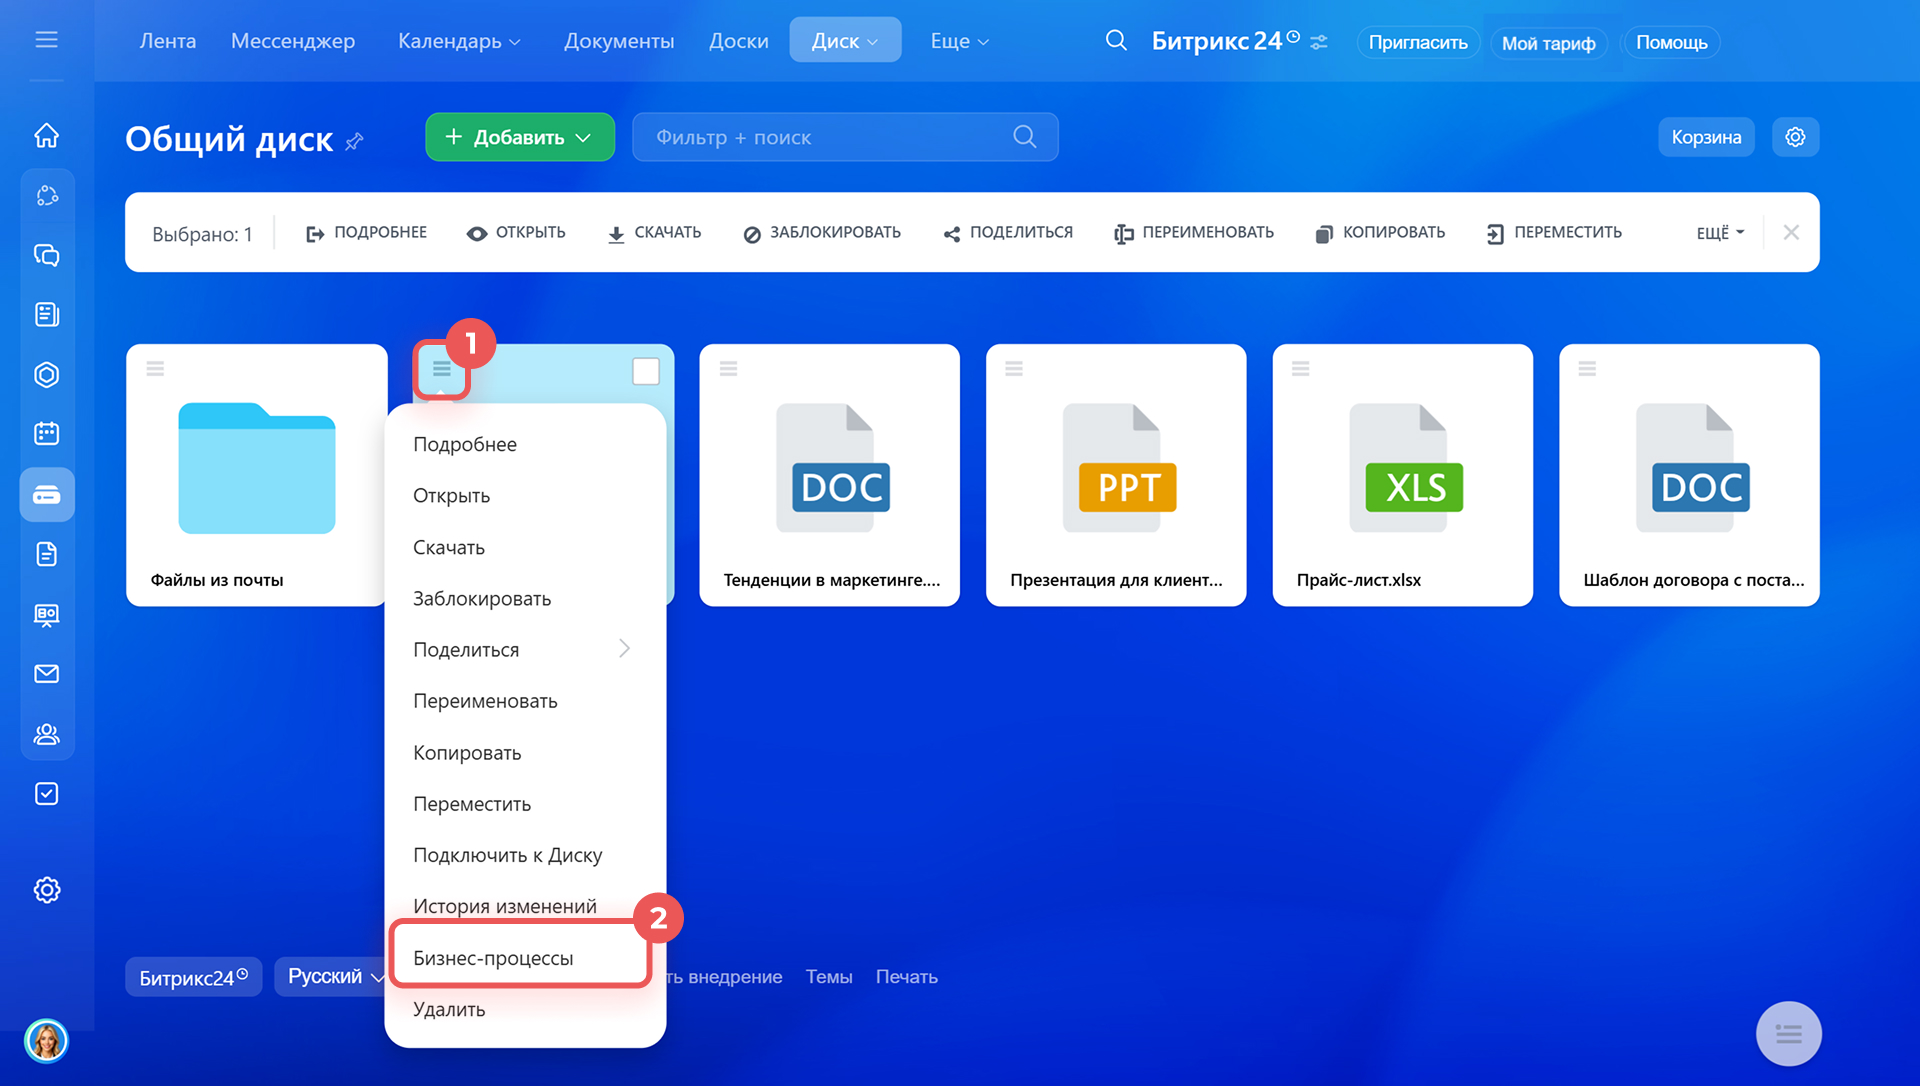This screenshot has width=1920, height=1086.
Task: Click the Calendar icon in left sidebar
Action: [47, 434]
